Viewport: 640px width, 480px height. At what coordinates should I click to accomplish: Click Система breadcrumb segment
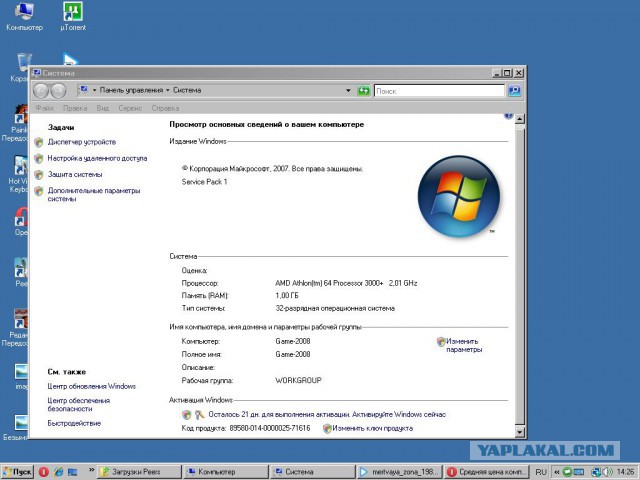187,90
